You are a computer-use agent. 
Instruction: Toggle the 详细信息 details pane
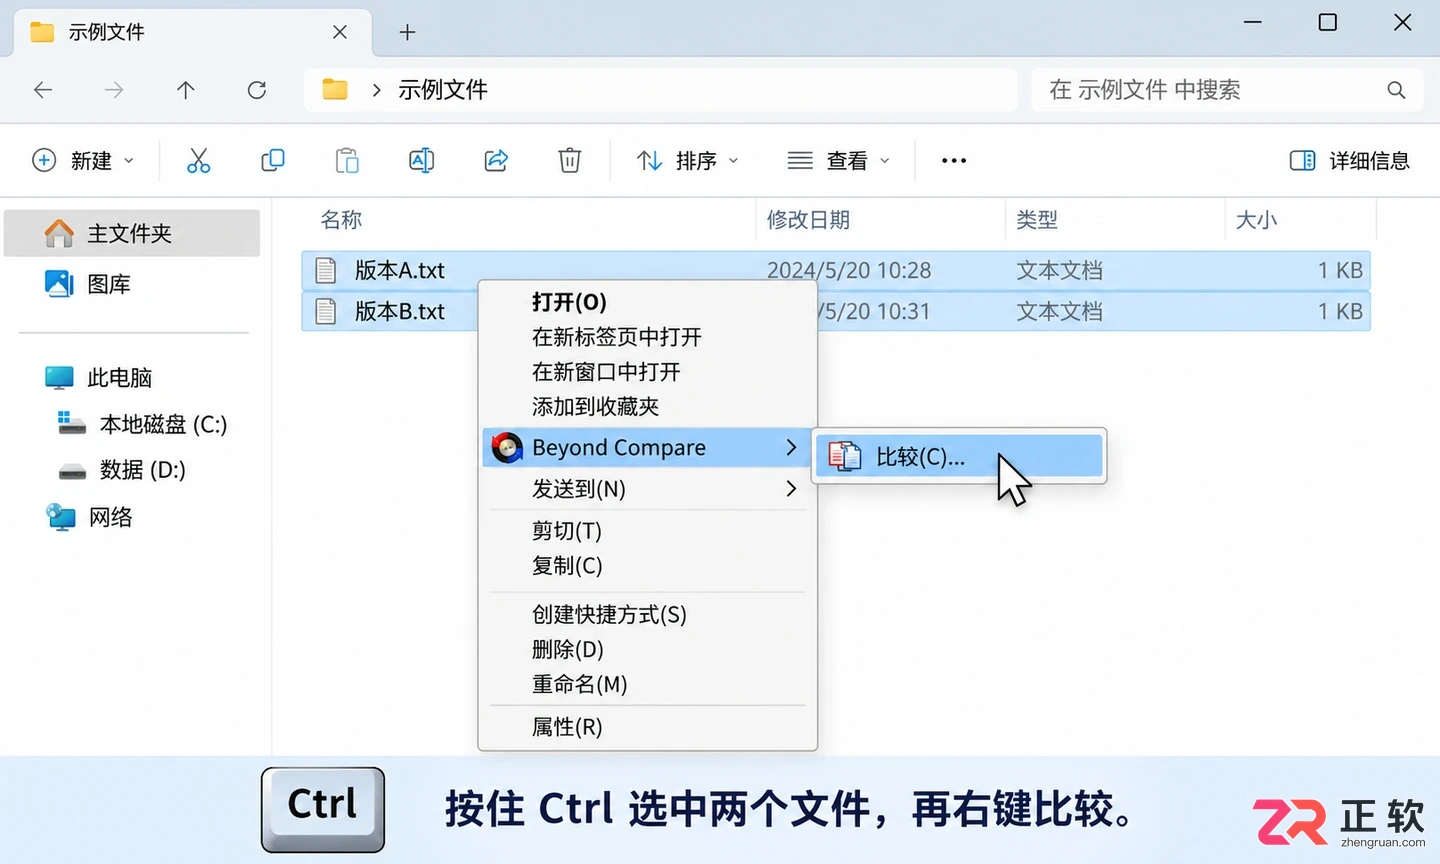1349,161
